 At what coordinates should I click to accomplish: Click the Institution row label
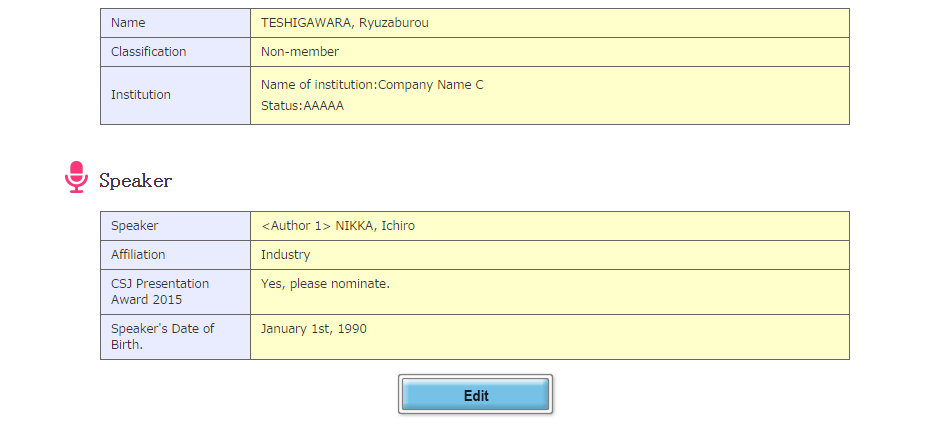[140, 95]
